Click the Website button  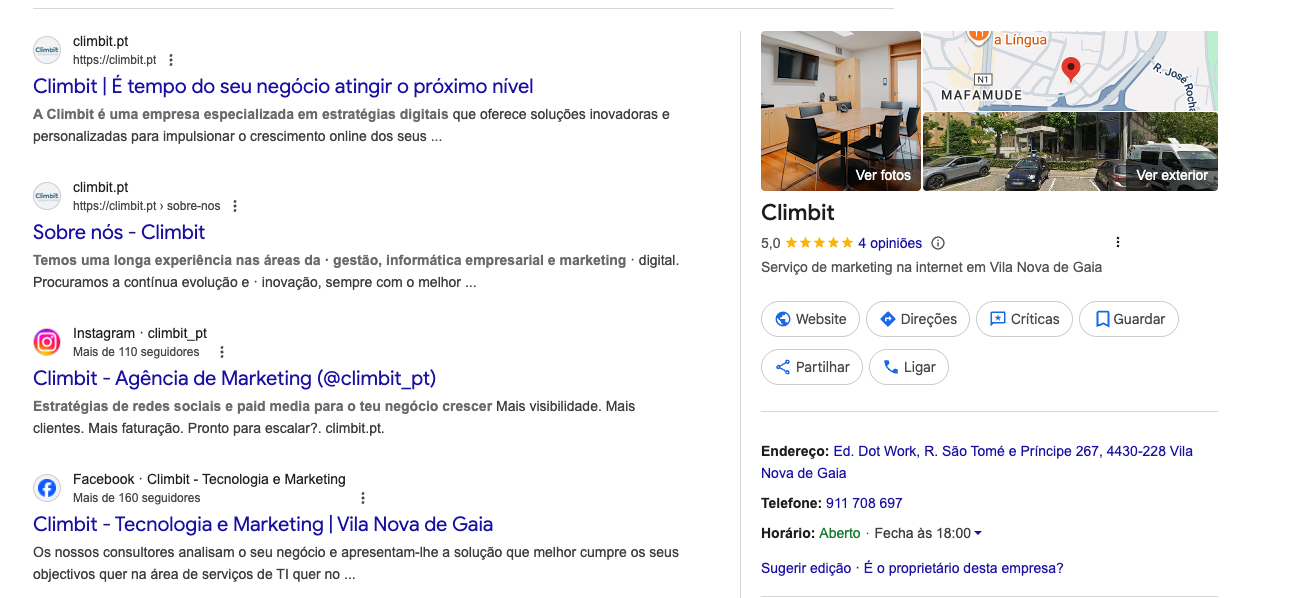pyautogui.click(x=810, y=319)
